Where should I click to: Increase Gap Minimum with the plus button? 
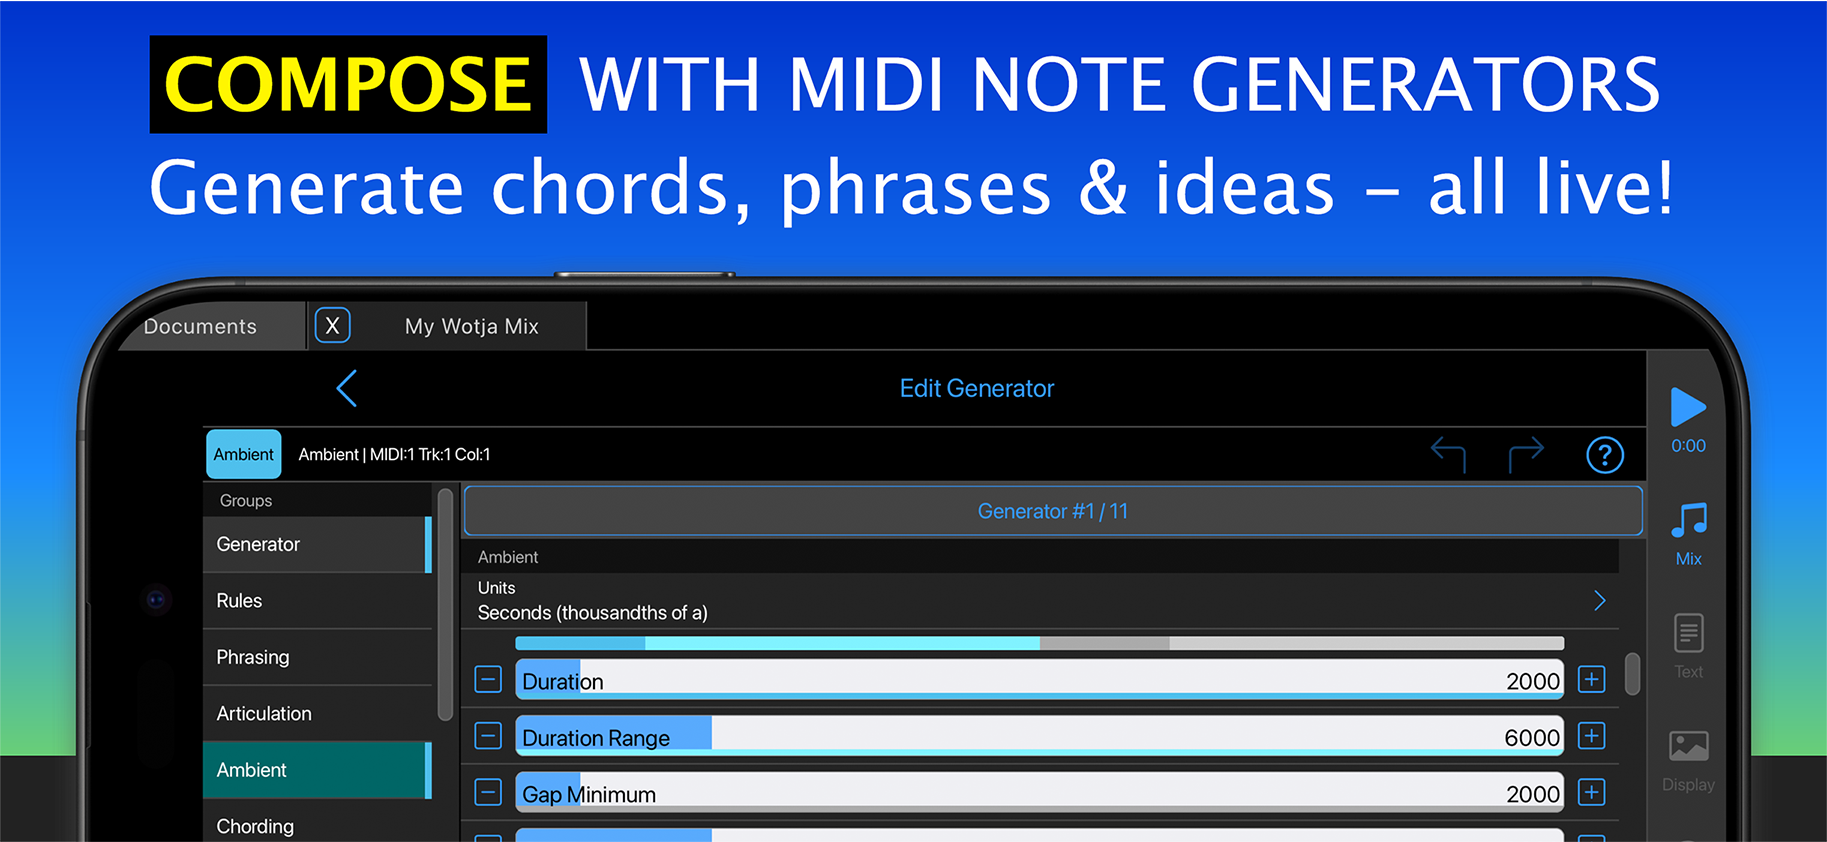pos(1591,793)
